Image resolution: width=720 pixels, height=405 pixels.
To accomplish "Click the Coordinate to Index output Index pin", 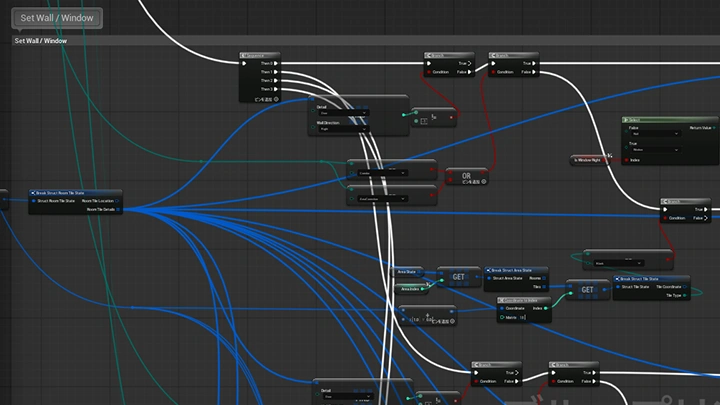I will 546,309.
